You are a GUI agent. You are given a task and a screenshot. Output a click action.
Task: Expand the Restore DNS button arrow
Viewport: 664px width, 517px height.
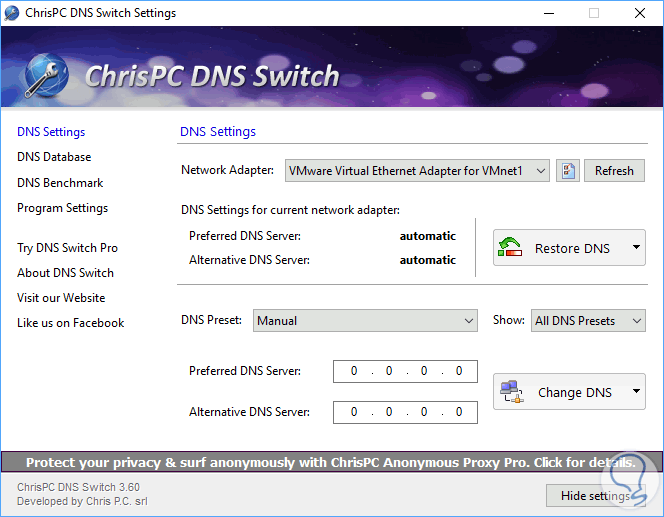coord(636,247)
